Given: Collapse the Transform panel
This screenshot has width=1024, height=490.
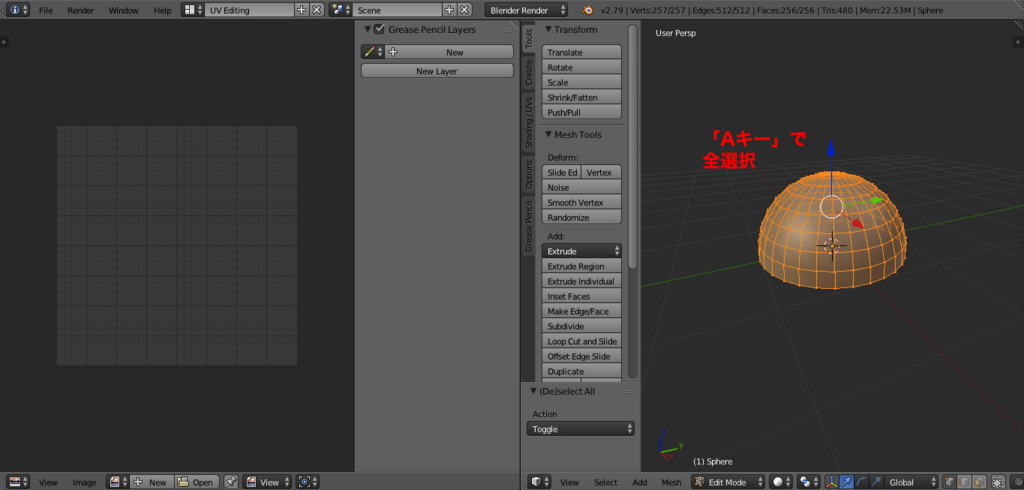Looking at the screenshot, I should (549, 29).
